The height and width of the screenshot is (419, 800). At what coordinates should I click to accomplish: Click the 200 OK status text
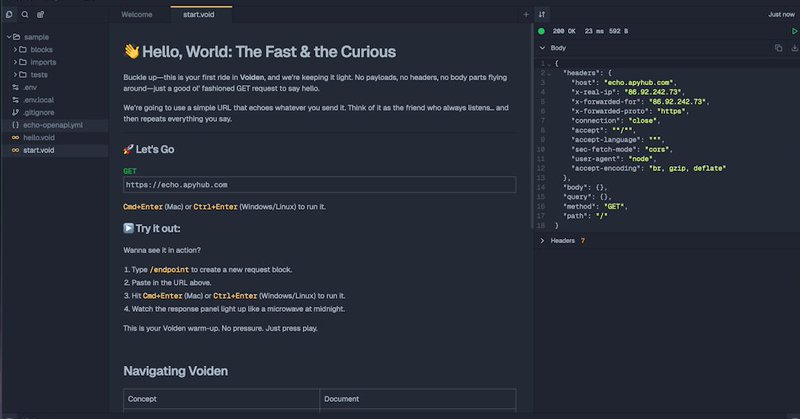click(x=564, y=31)
